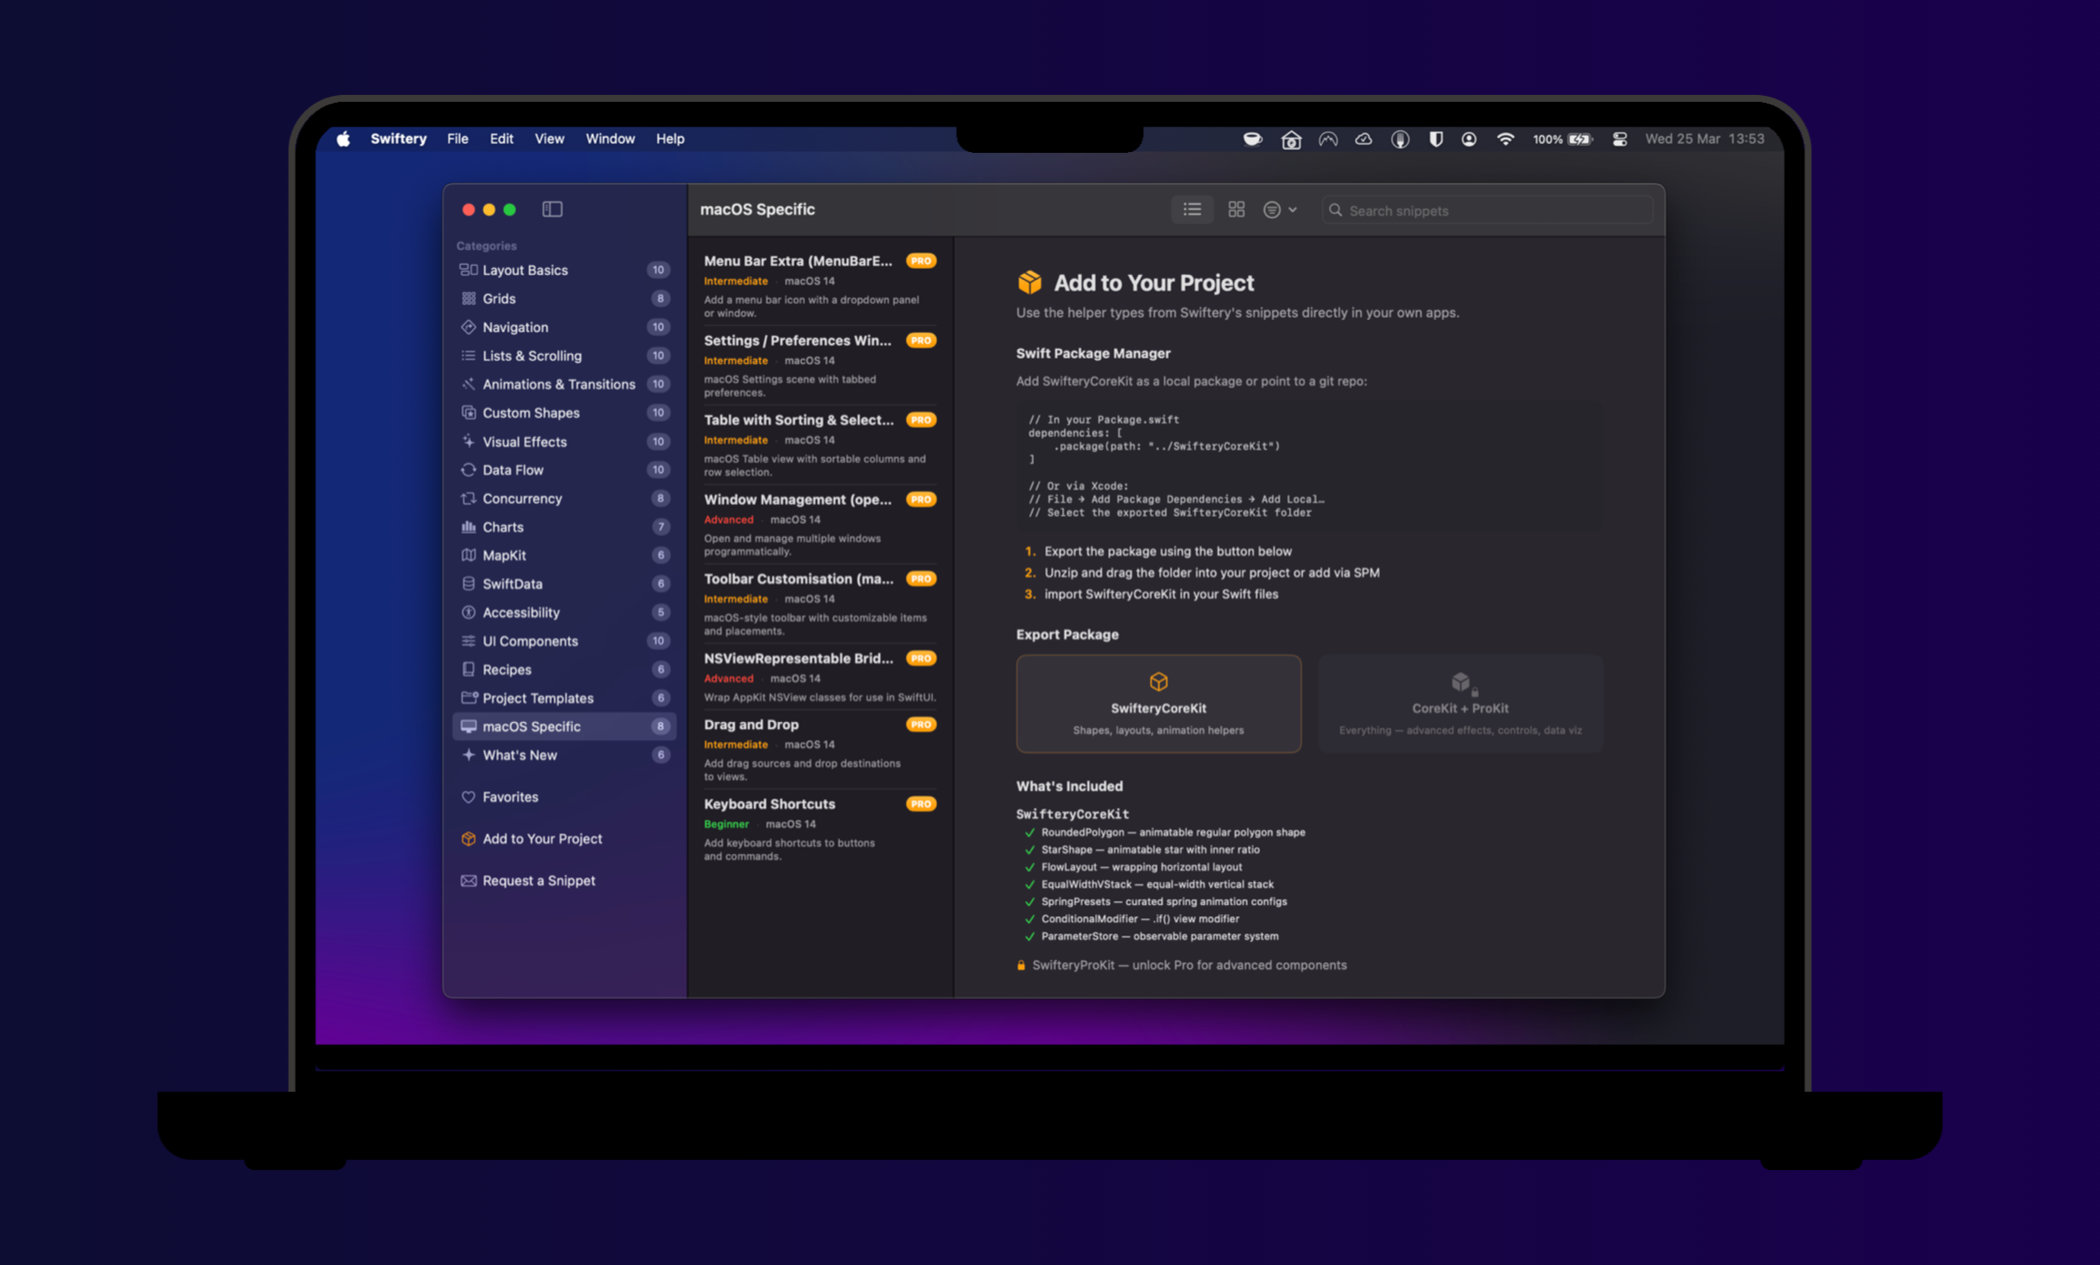
Task: Open Menu Bar Extra snippet
Action: [x=819, y=285]
